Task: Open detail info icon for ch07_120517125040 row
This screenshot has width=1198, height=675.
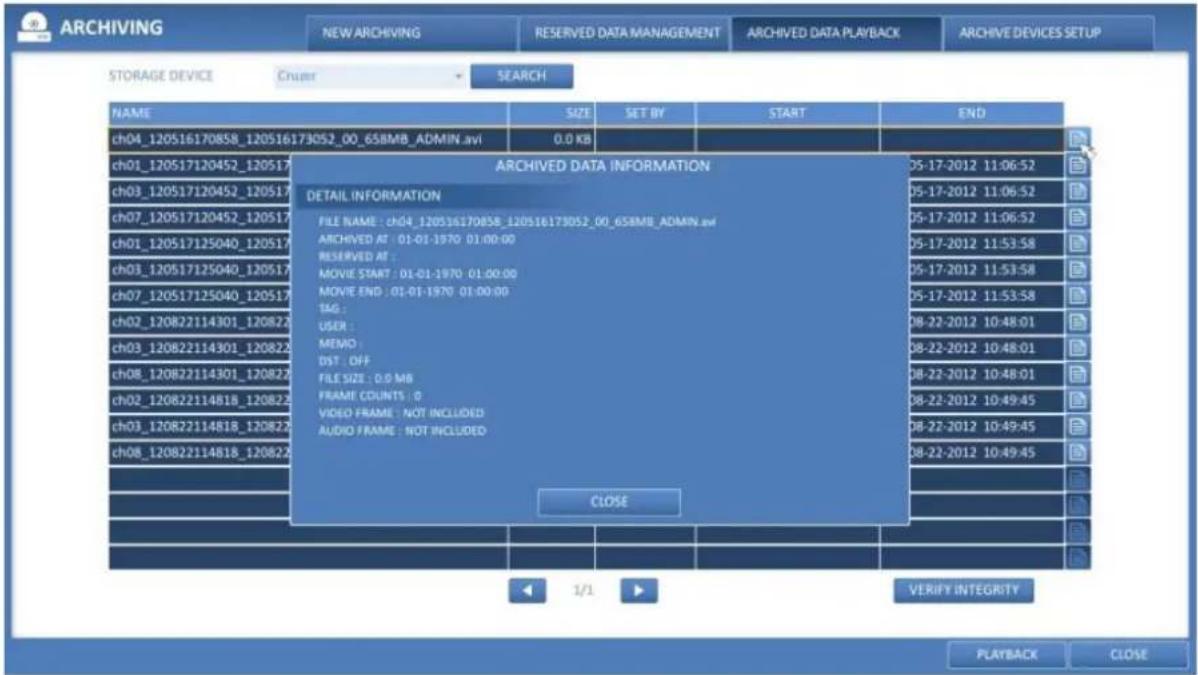Action: point(1077,295)
